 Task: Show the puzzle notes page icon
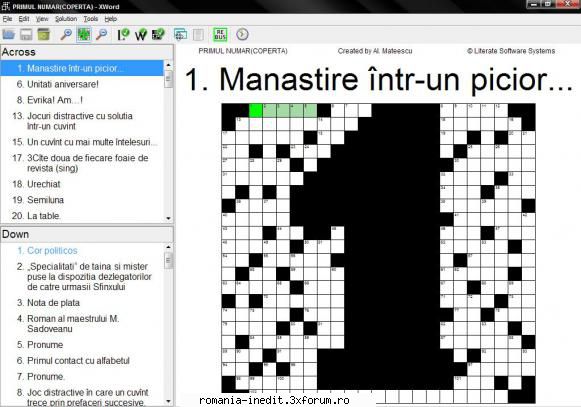[x=198, y=34]
